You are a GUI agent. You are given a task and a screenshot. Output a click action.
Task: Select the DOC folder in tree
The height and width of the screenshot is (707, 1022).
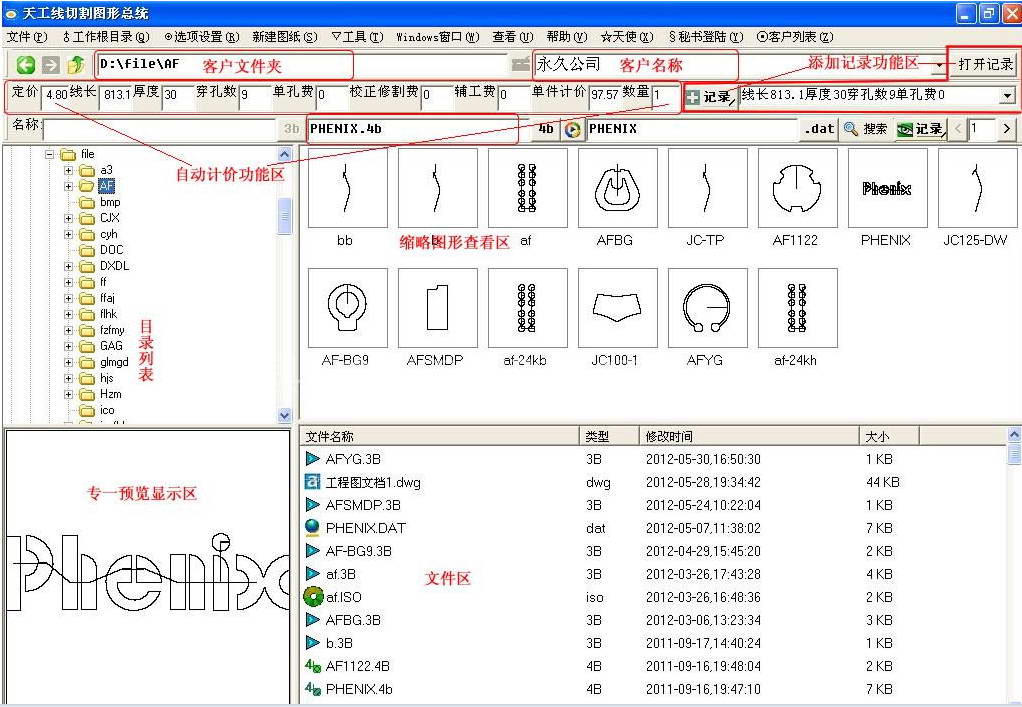pyautogui.click(x=111, y=250)
